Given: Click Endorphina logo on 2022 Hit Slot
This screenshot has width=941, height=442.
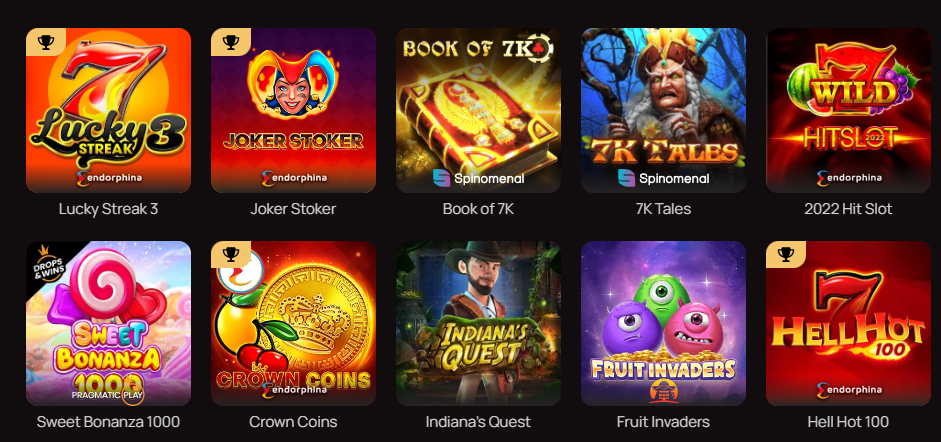Looking at the screenshot, I should (849, 178).
